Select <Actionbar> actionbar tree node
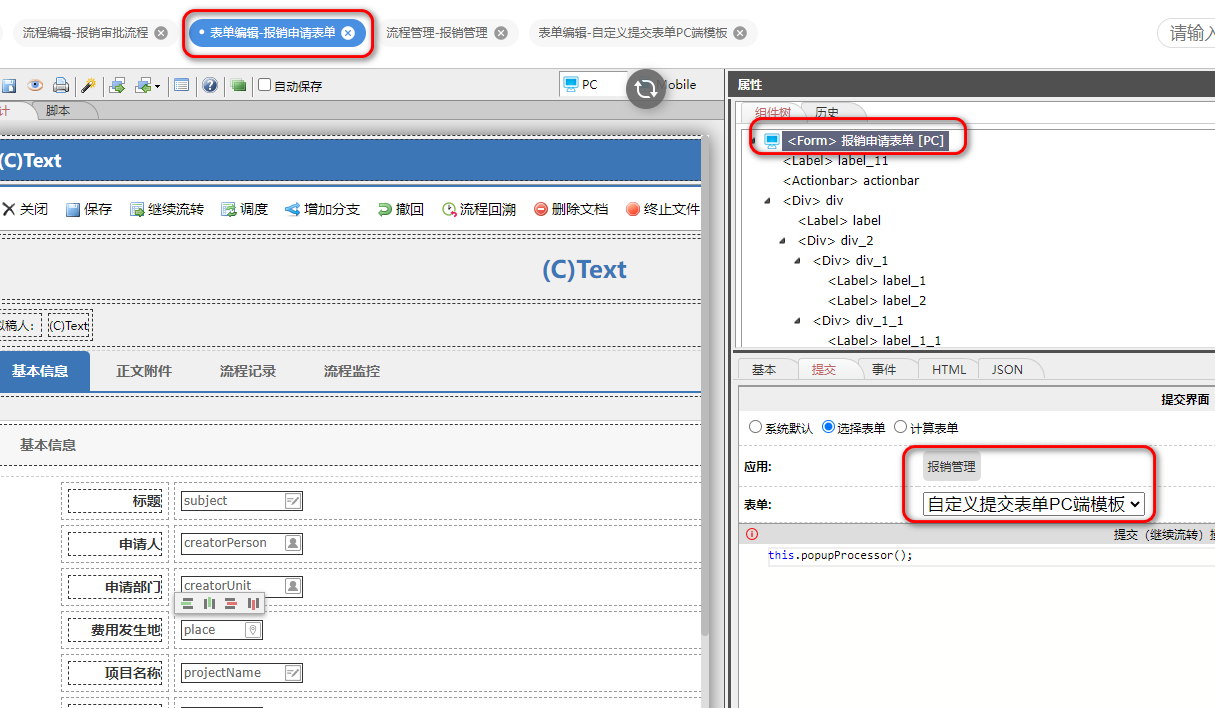 [x=851, y=181]
